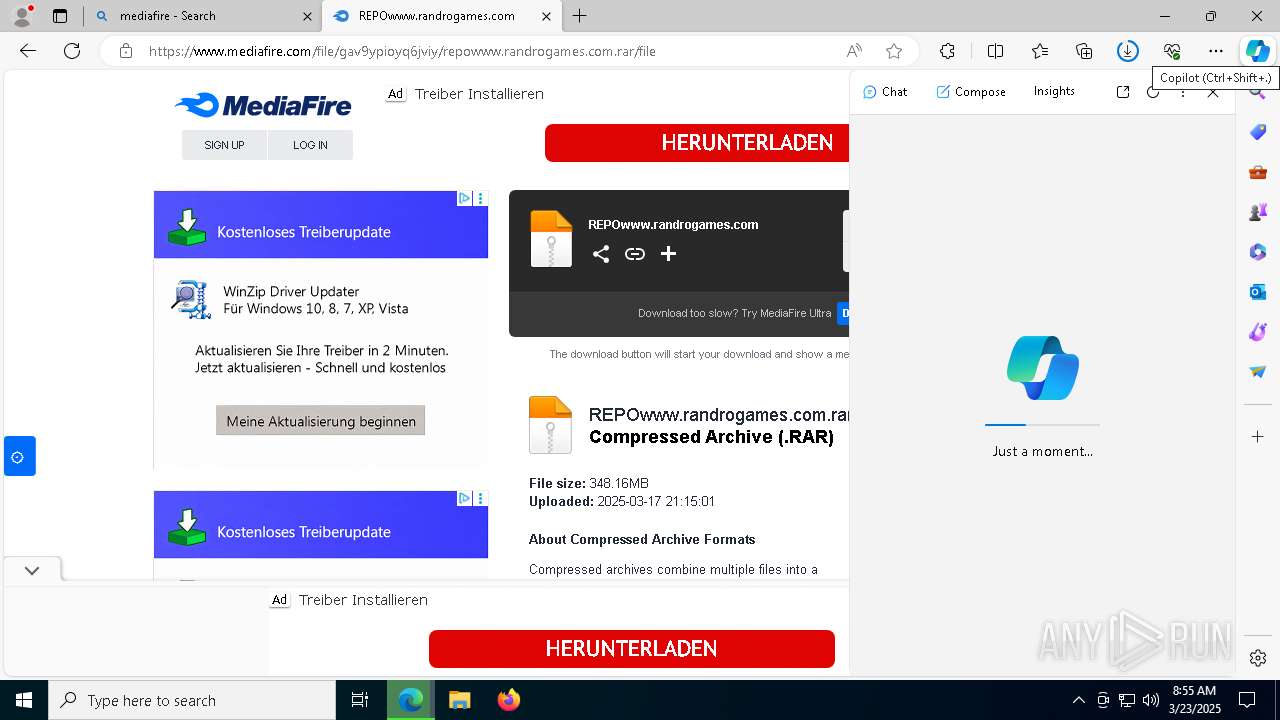Toggle the Copilot sidebar button

coord(1257,51)
